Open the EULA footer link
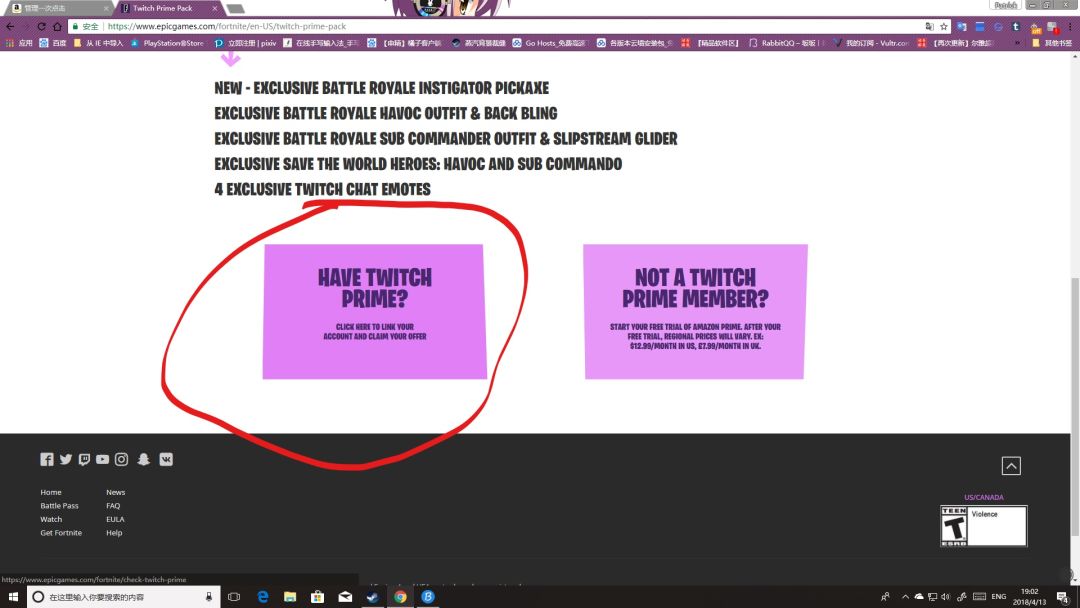 pyautogui.click(x=115, y=519)
